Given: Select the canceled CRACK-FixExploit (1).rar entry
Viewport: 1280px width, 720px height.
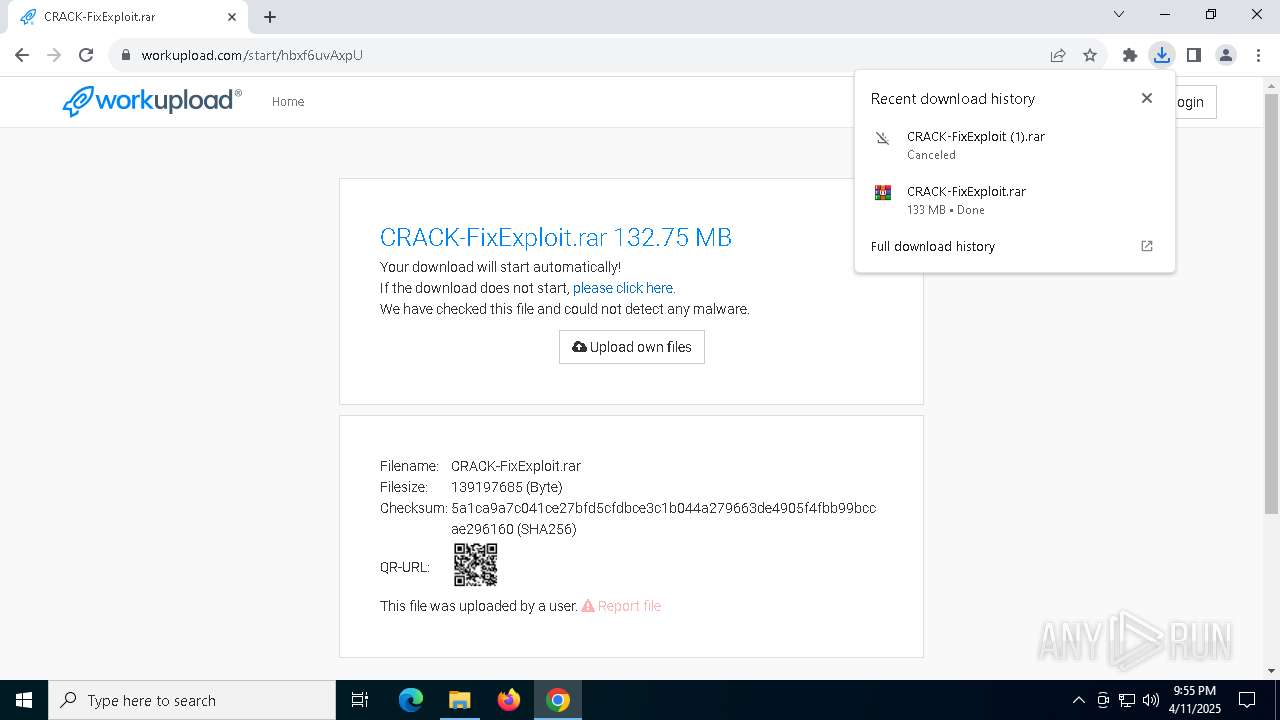Looking at the screenshot, I should (x=1014, y=145).
